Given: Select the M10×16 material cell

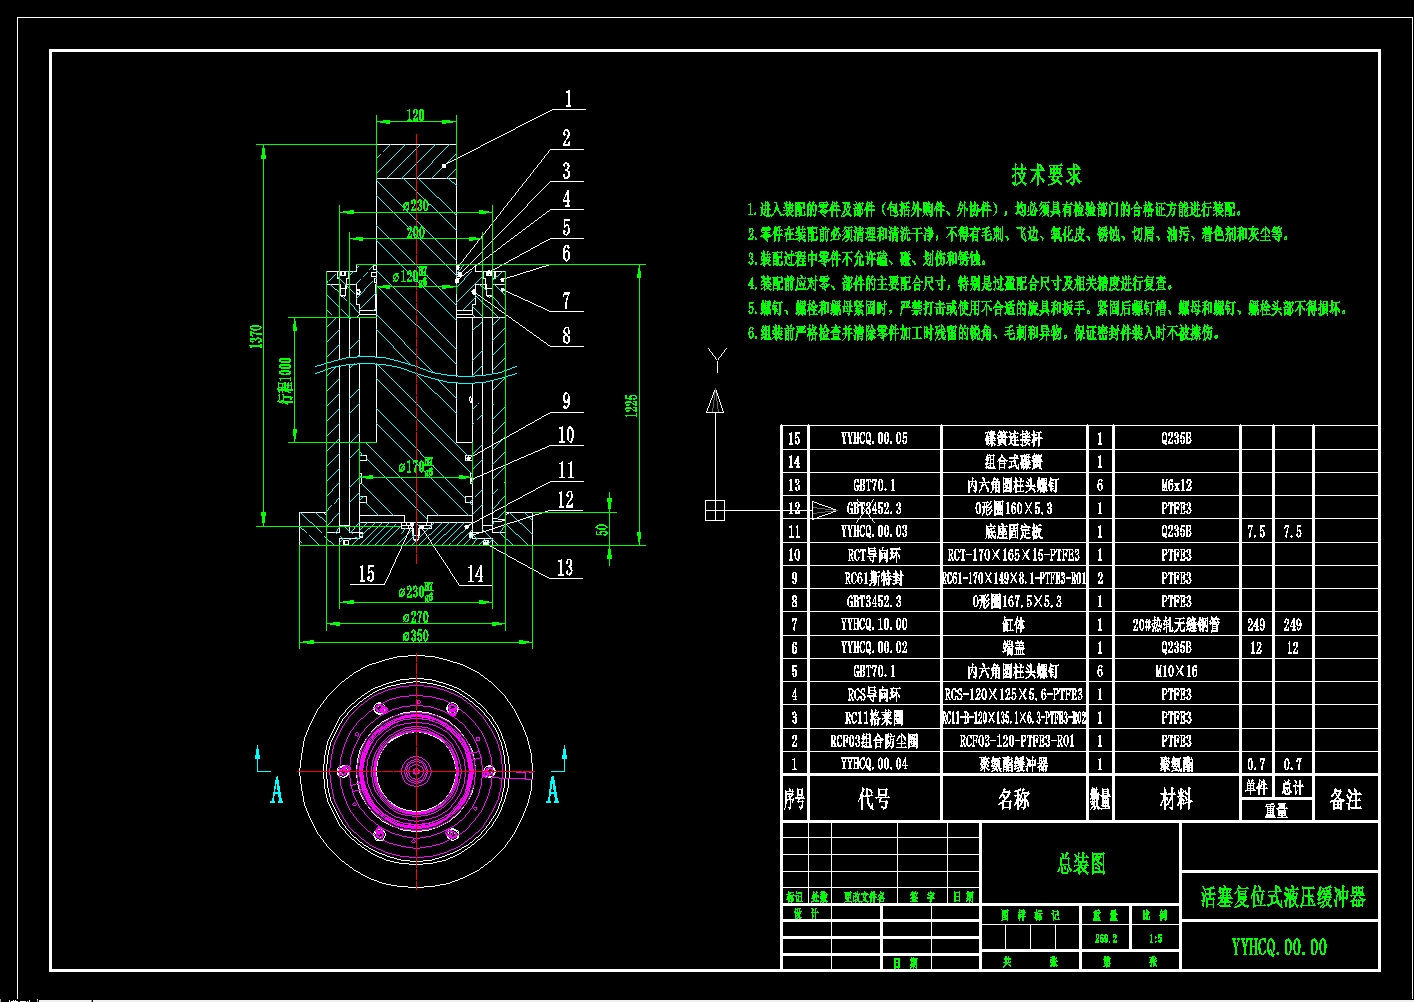Looking at the screenshot, I should 1176,671.
